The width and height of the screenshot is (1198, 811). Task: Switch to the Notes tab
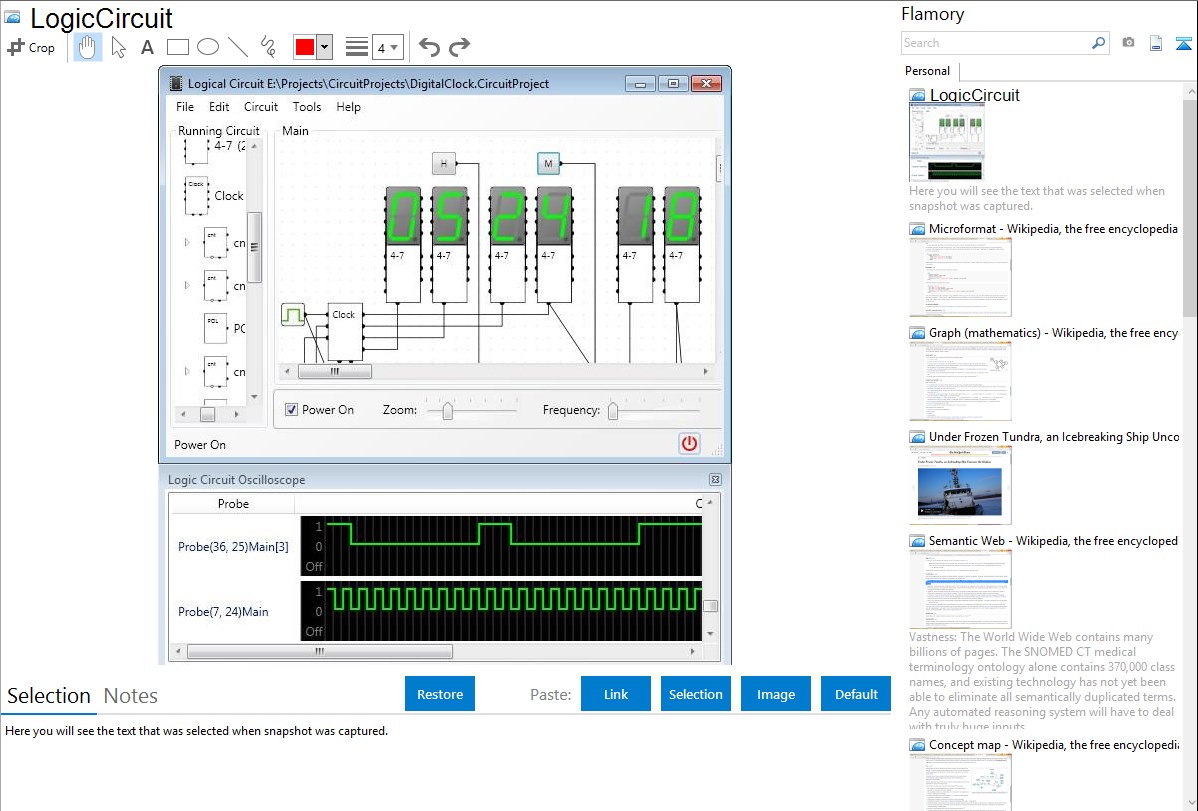click(x=131, y=696)
